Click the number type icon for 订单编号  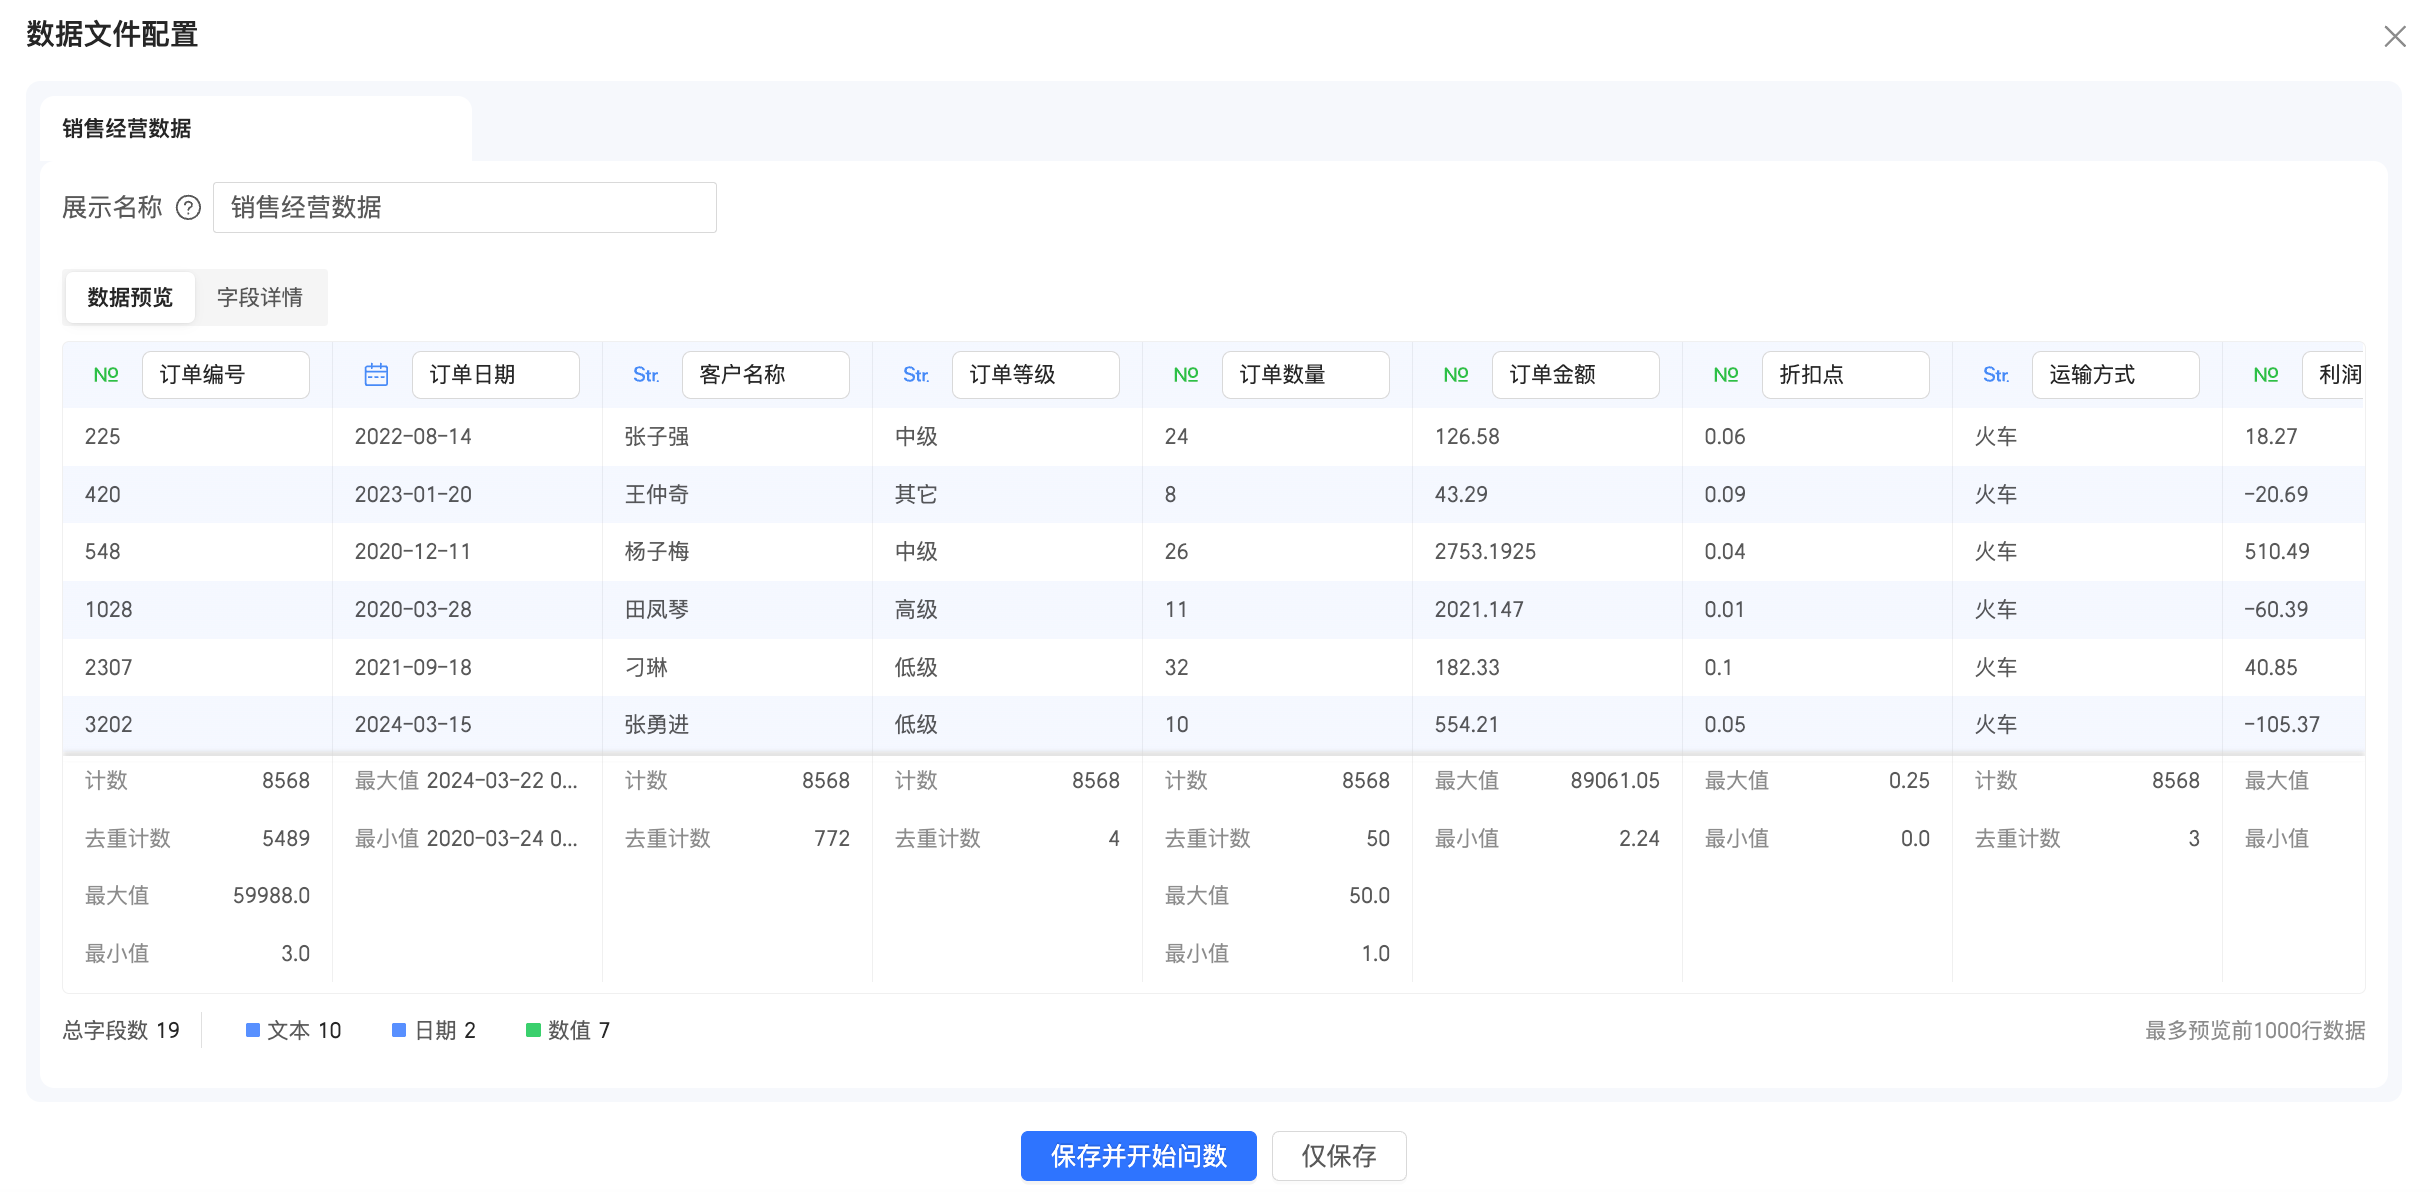pos(106,375)
